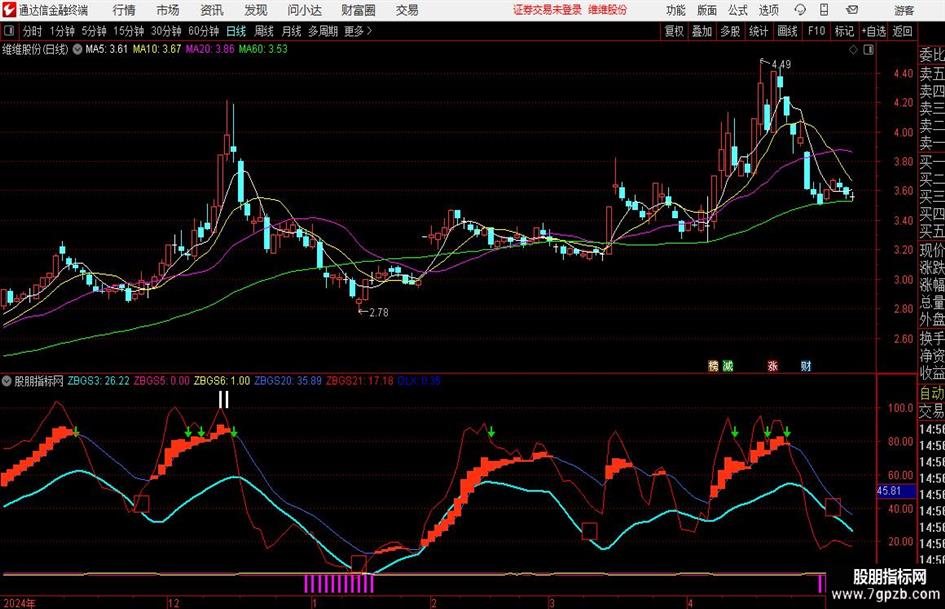The height and width of the screenshot is (609, 945).
Task: Click the ZBGS3: 26.22 indicator value
Action: [98, 381]
